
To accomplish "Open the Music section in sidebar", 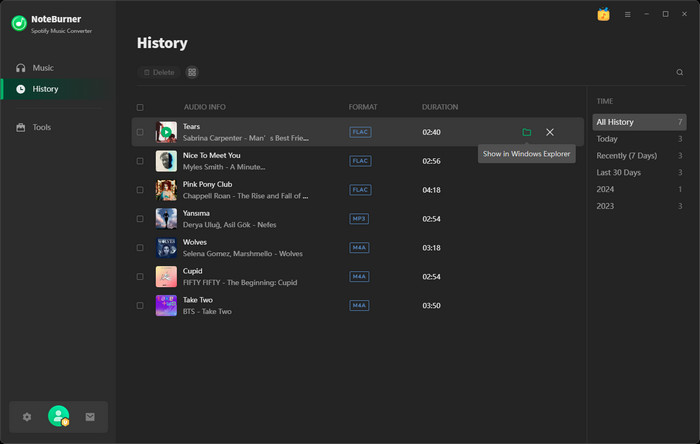I will (43, 68).
